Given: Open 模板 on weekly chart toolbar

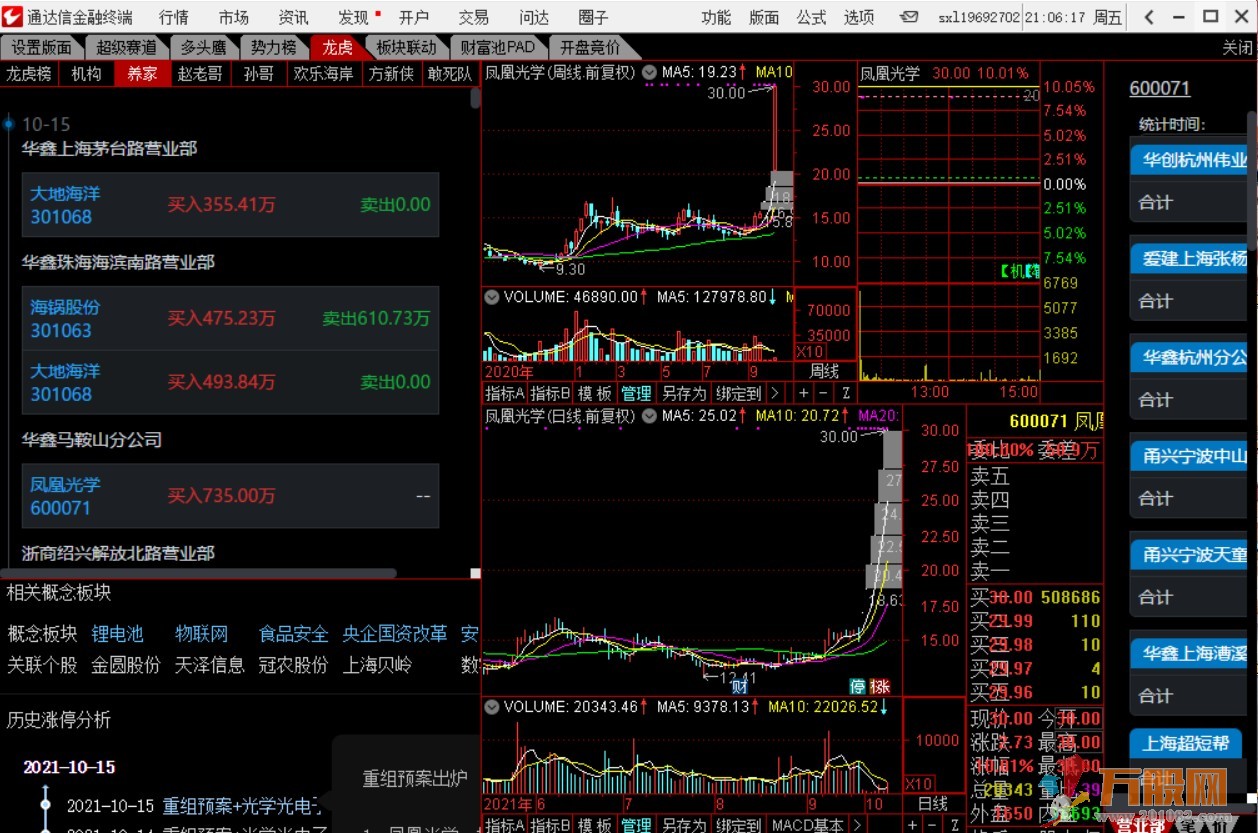Looking at the screenshot, I should point(595,393).
